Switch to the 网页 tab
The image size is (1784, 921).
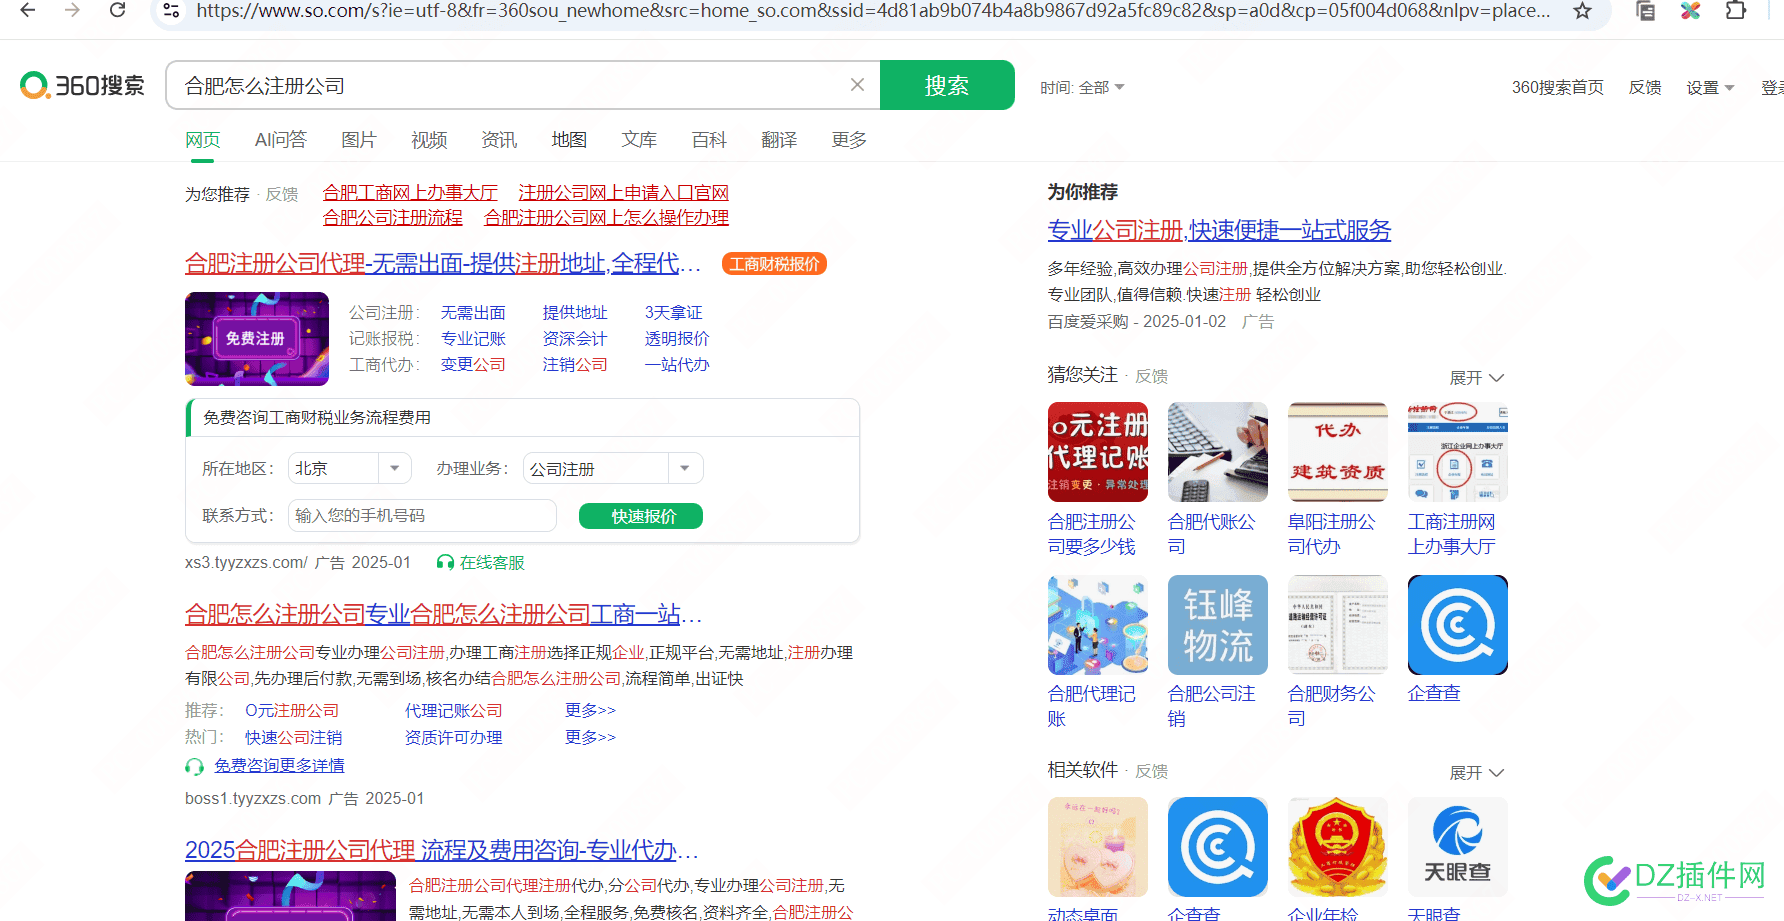pos(203,140)
